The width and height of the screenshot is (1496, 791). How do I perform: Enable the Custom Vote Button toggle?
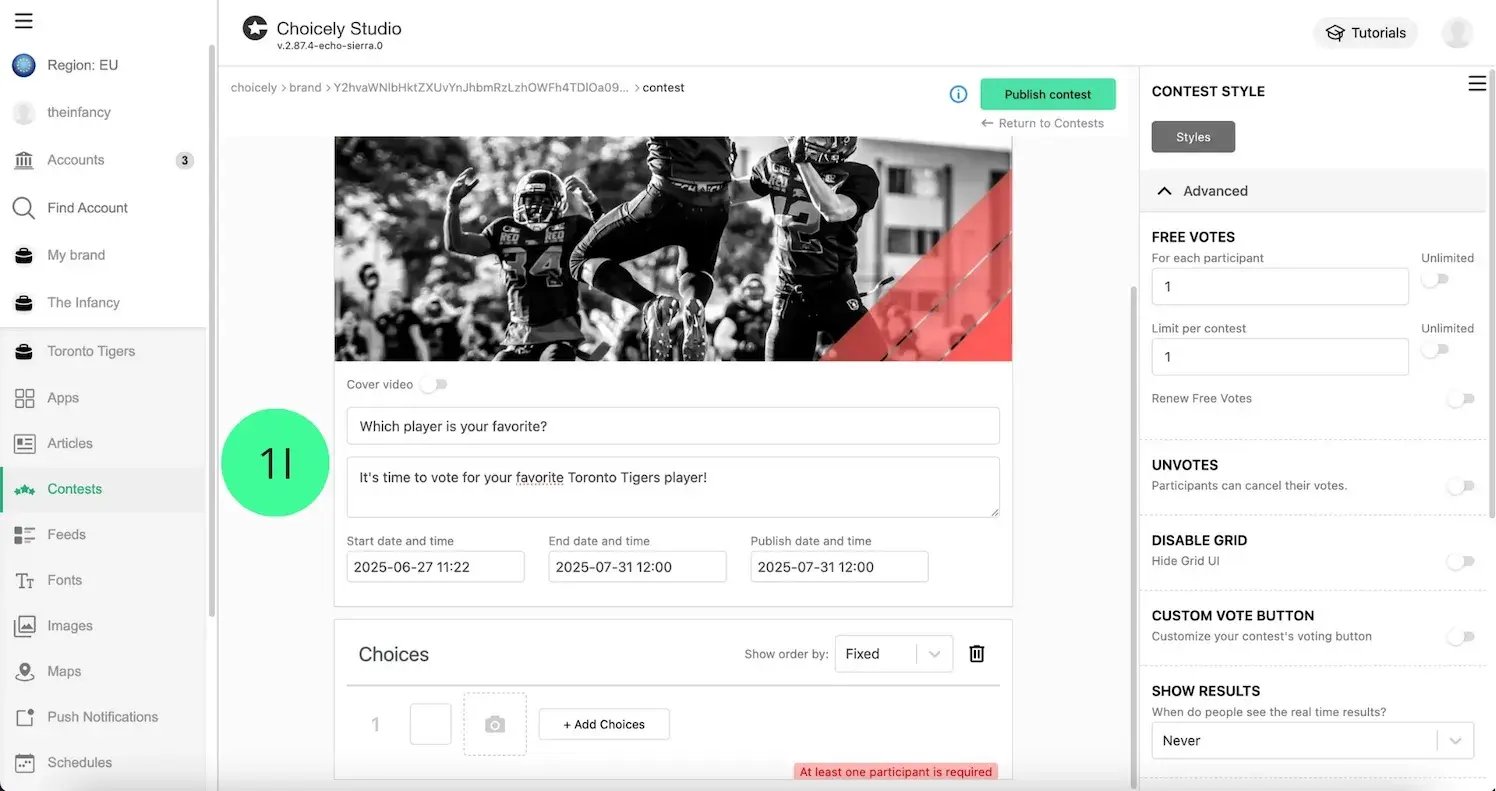click(x=1461, y=637)
